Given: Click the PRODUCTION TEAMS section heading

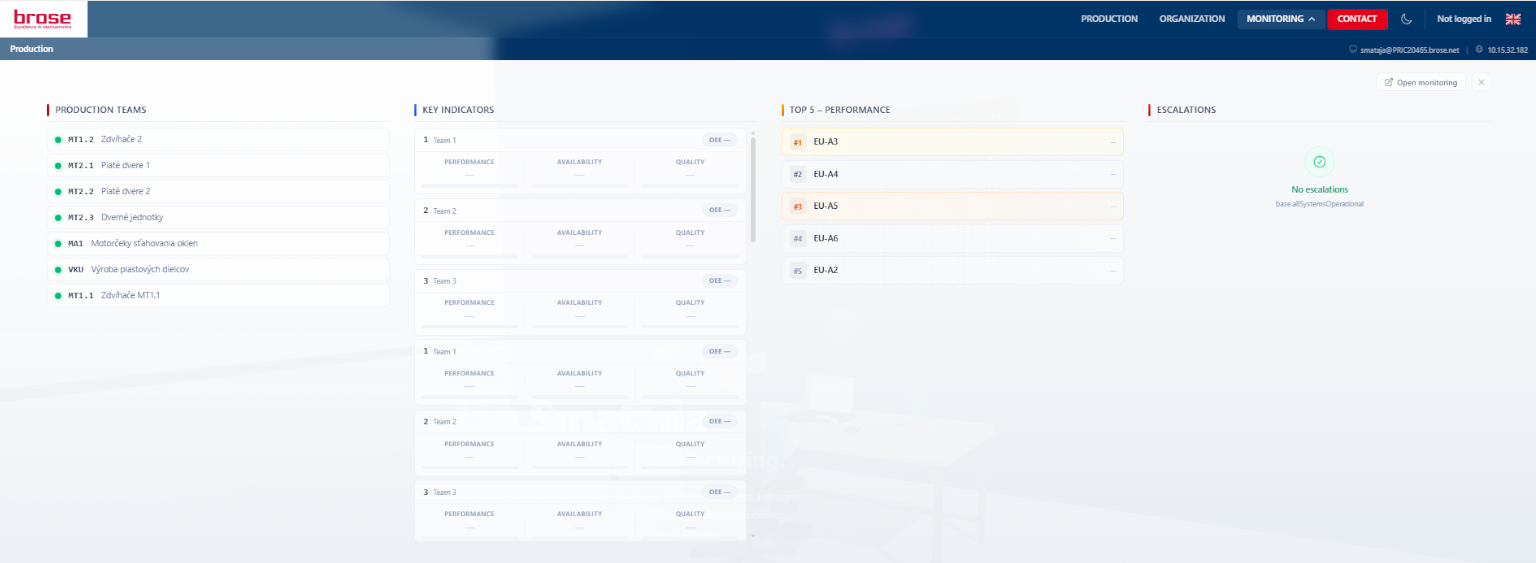Looking at the screenshot, I should [101, 110].
